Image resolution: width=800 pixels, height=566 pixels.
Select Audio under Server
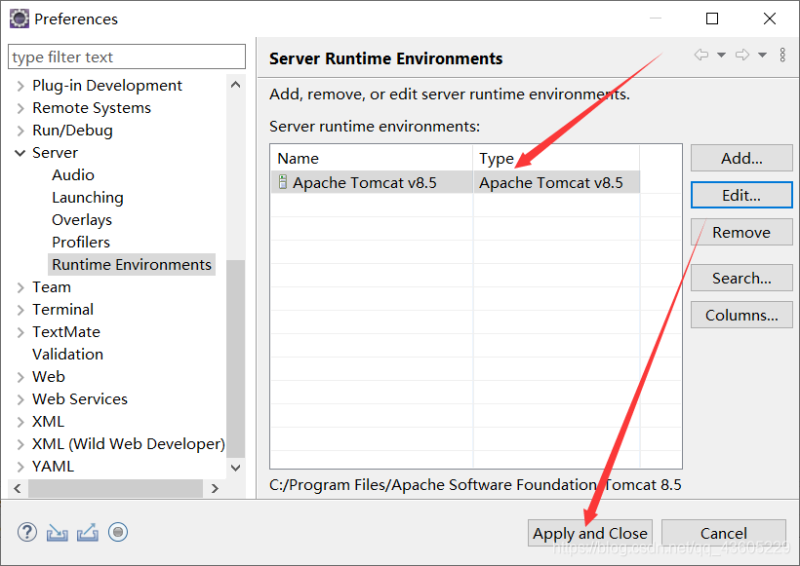(73, 175)
